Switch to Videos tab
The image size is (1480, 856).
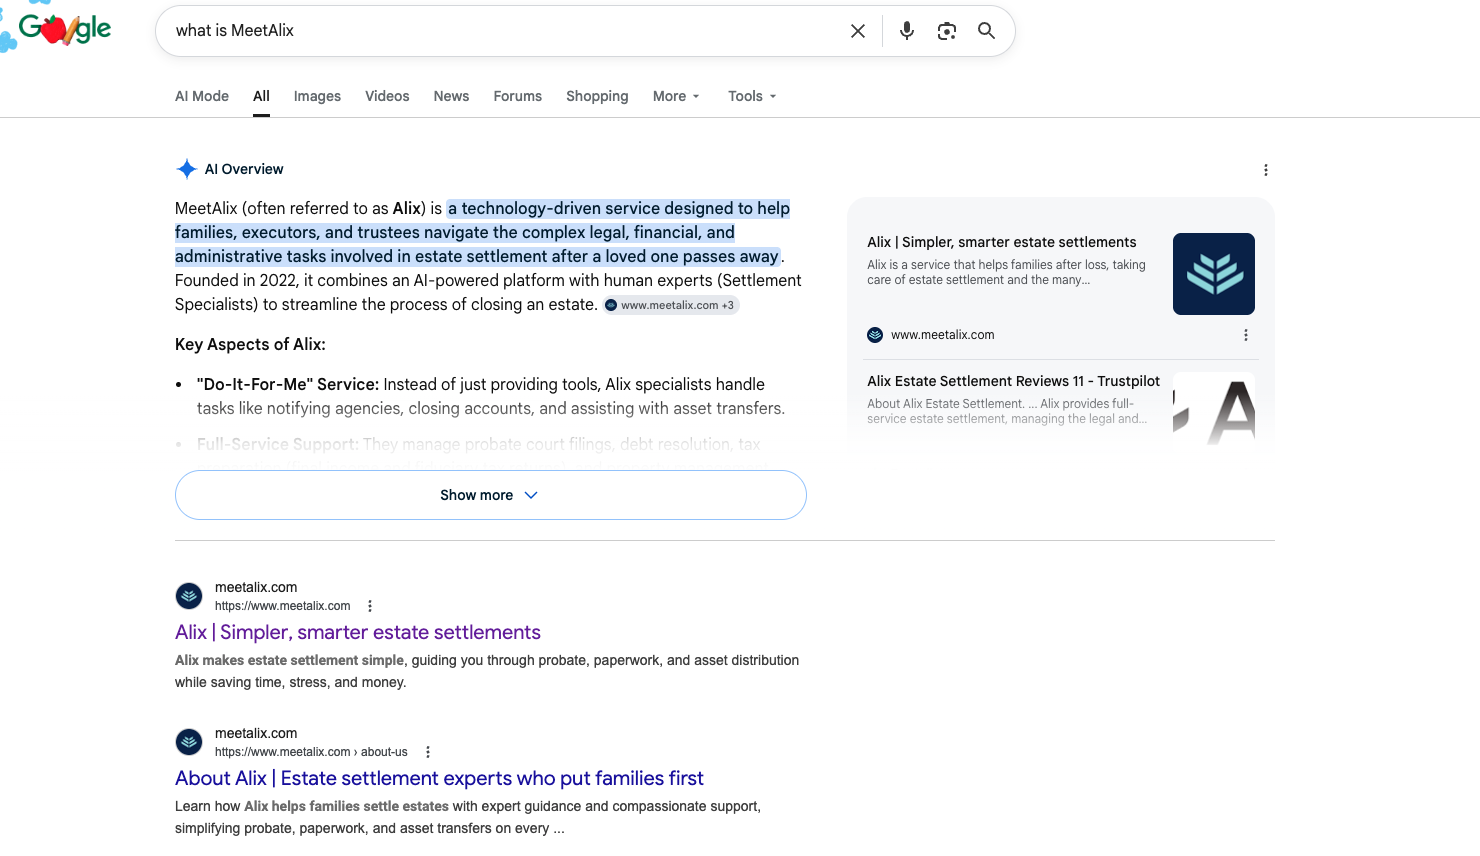[387, 96]
